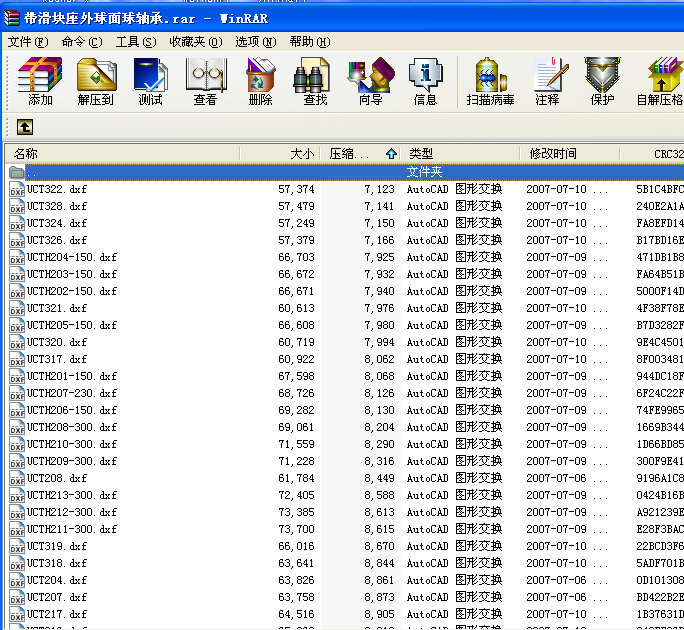Open the 帮助(H) menu
Screen dimensions: 684x630
[x=310, y=42]
